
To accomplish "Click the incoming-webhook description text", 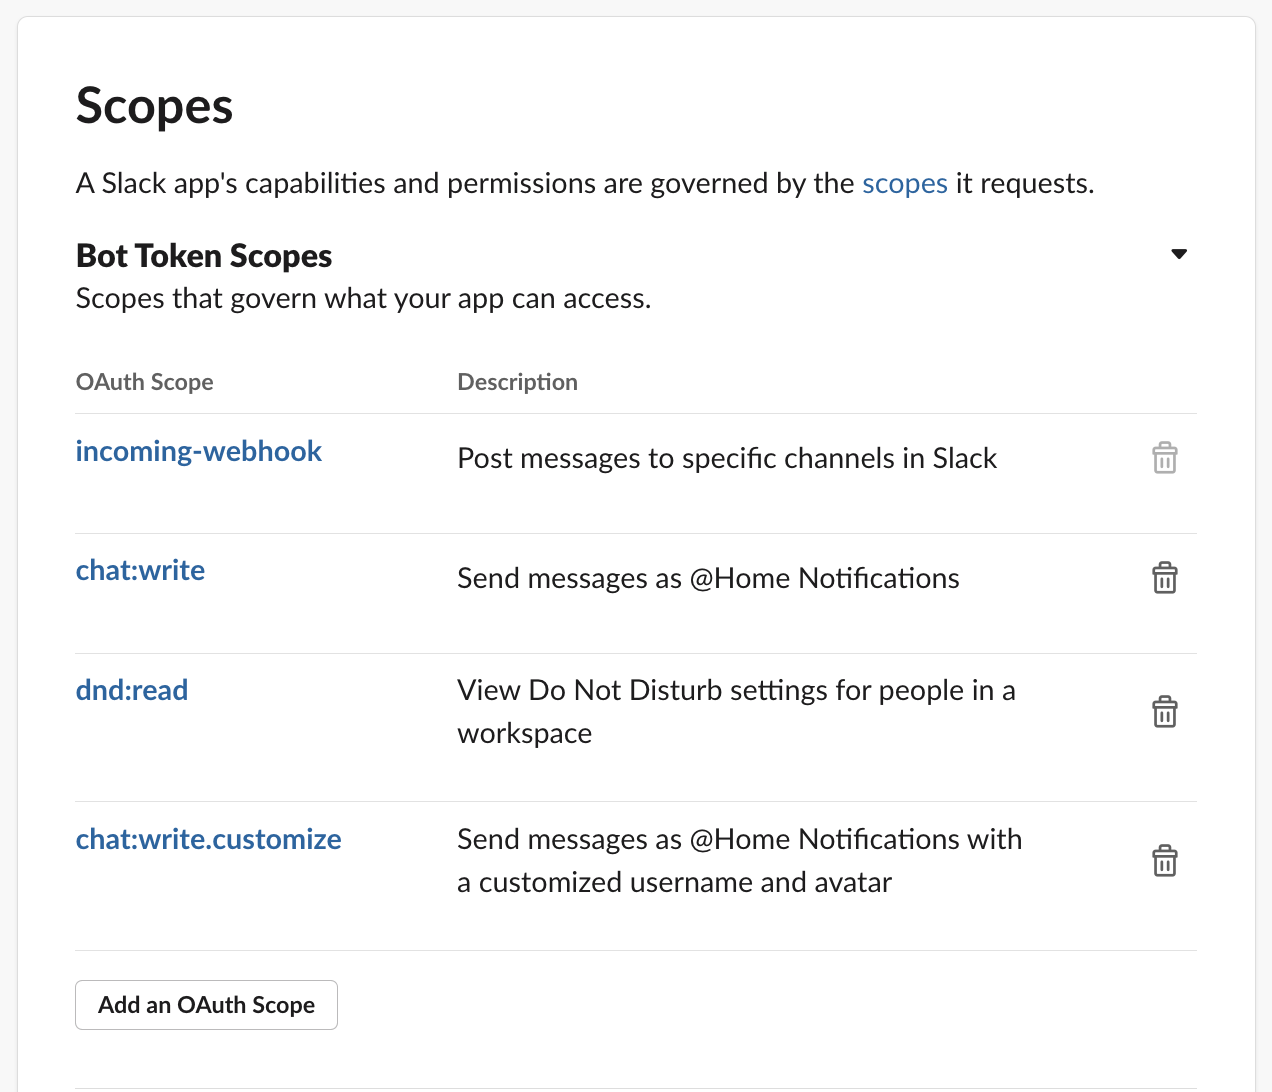I will pyautogui.click(x=727, y=458).
